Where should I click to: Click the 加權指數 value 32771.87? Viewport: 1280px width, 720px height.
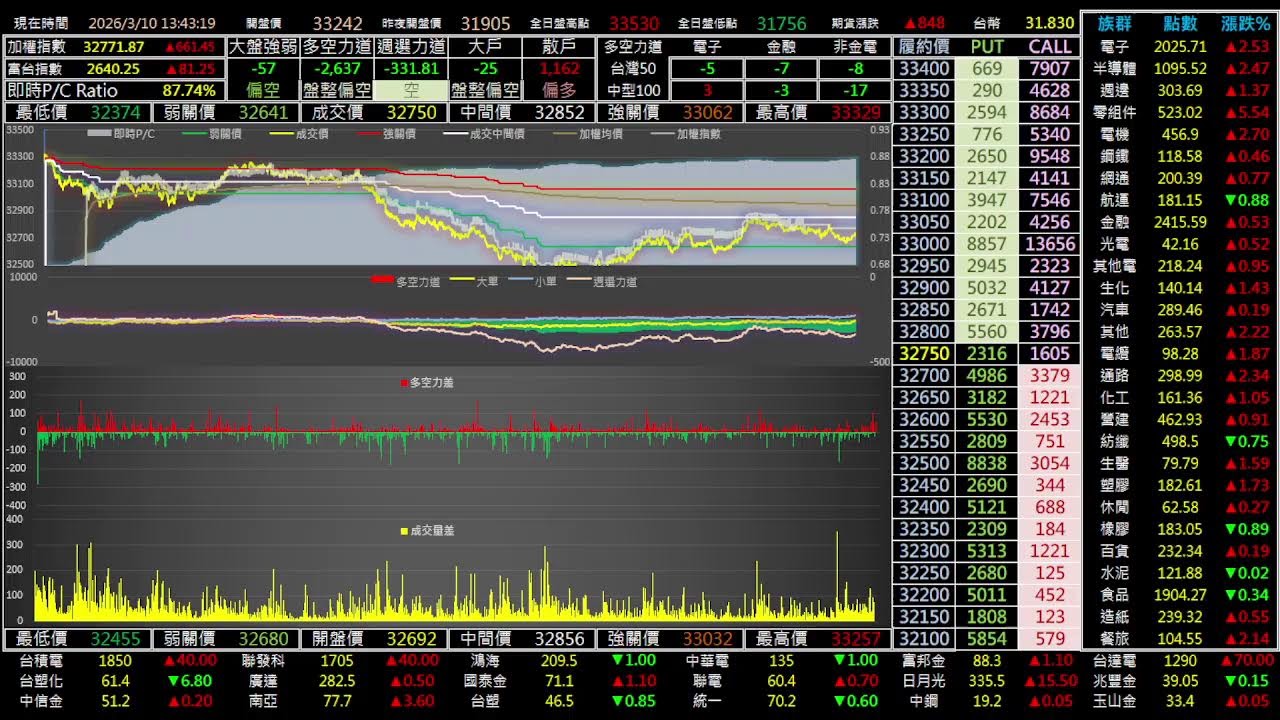(114, 46)
